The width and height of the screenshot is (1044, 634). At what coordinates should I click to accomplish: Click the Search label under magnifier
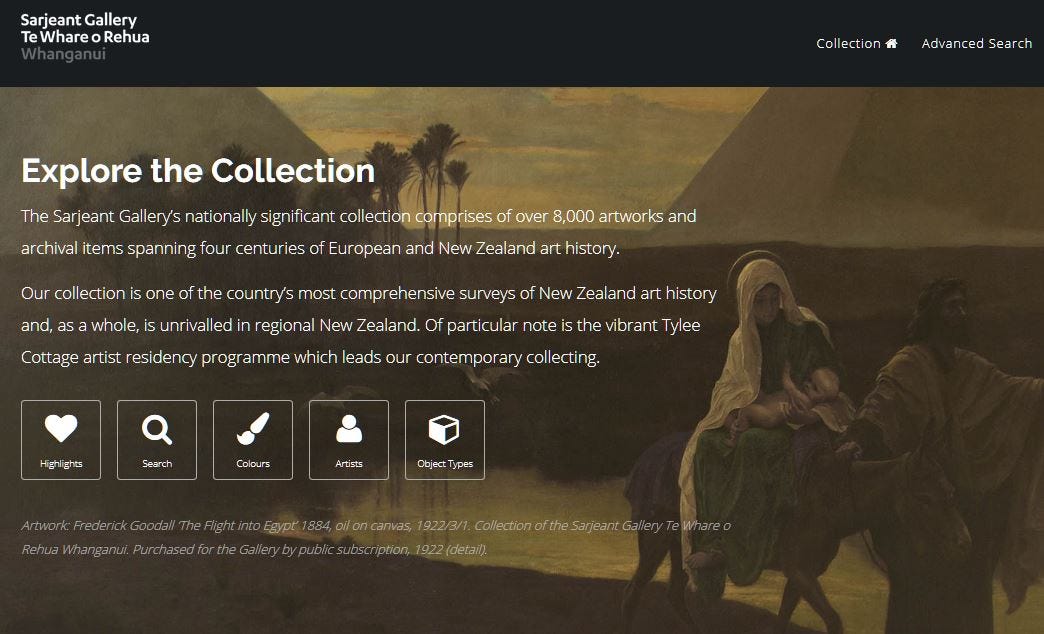(x=157, y=464)
